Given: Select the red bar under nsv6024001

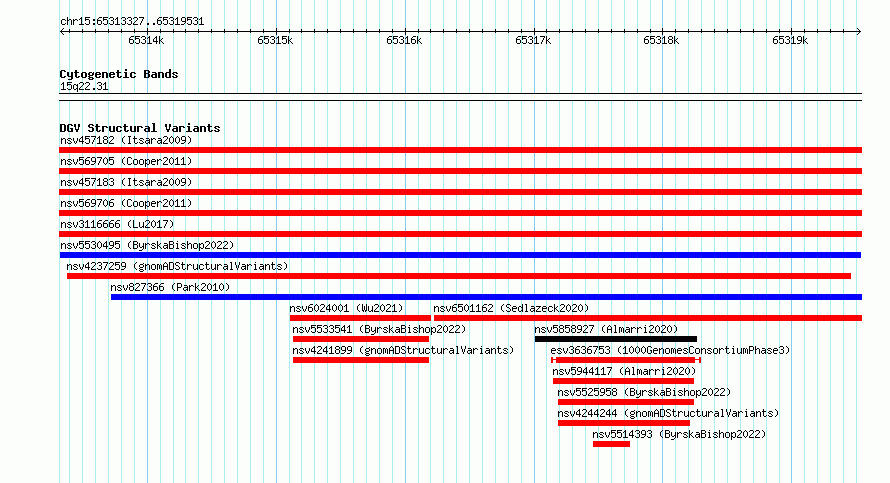Looking at the screenshot, I should (360, 318).
